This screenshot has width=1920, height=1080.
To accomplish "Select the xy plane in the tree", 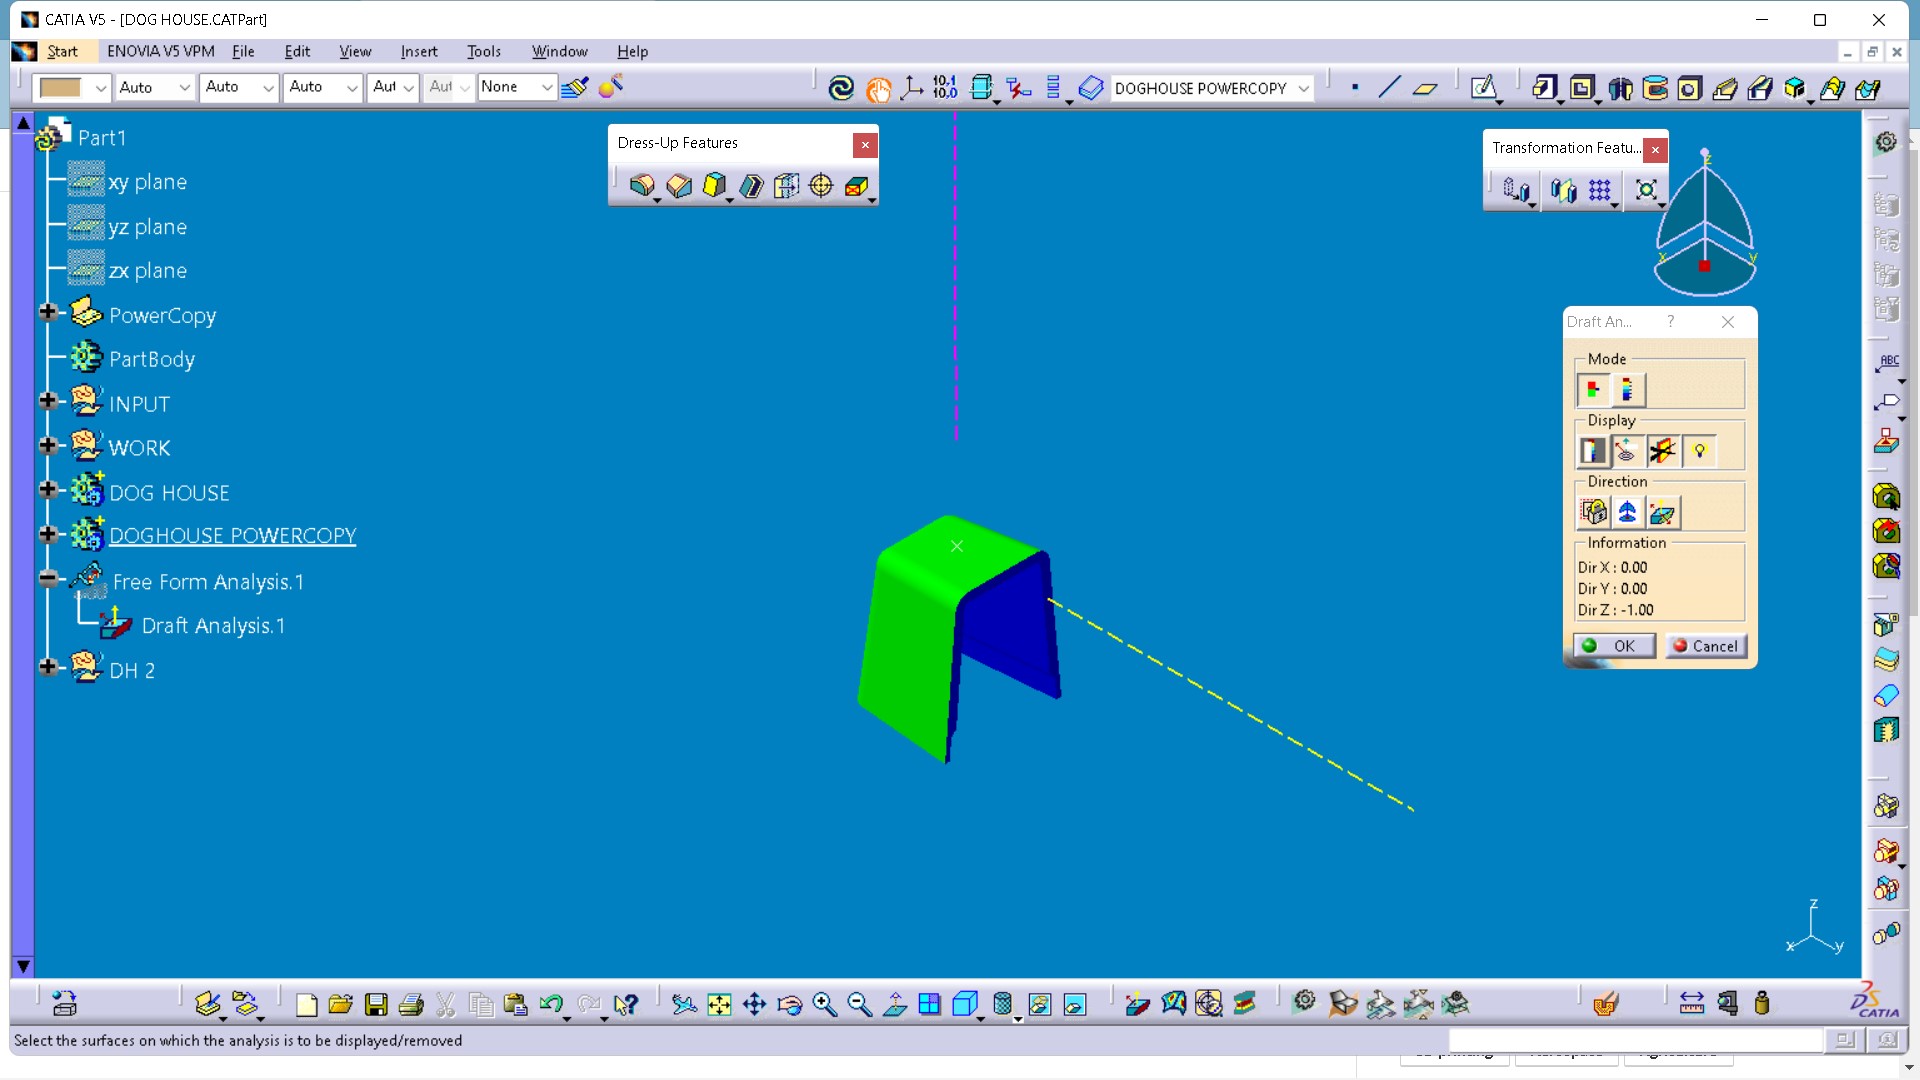I will [x=147, y=182].
